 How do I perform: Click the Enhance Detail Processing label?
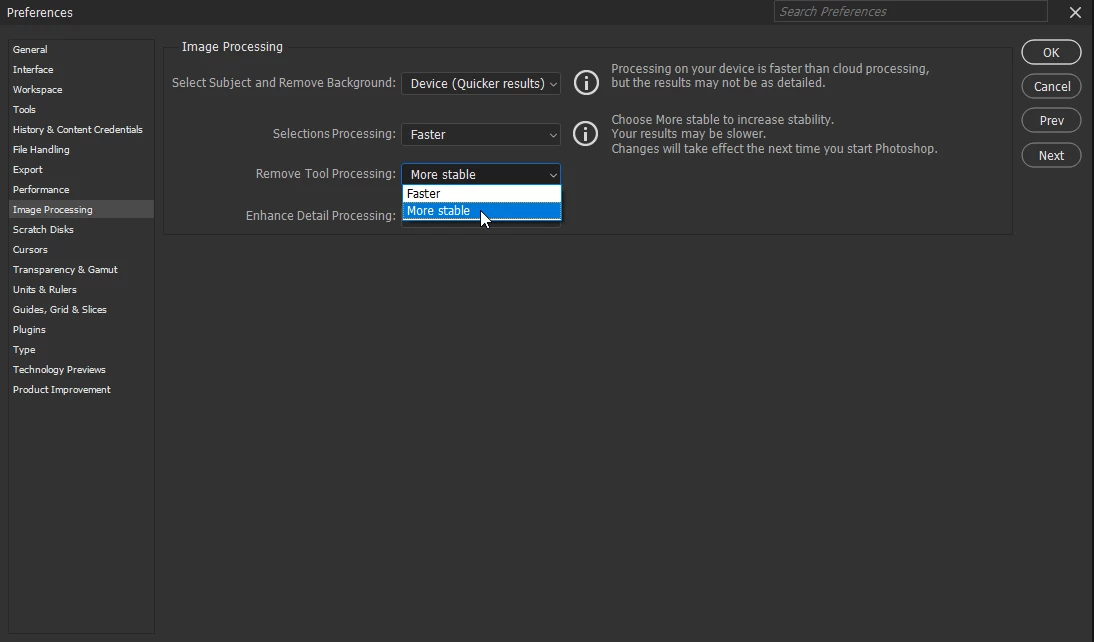[320, 216]
